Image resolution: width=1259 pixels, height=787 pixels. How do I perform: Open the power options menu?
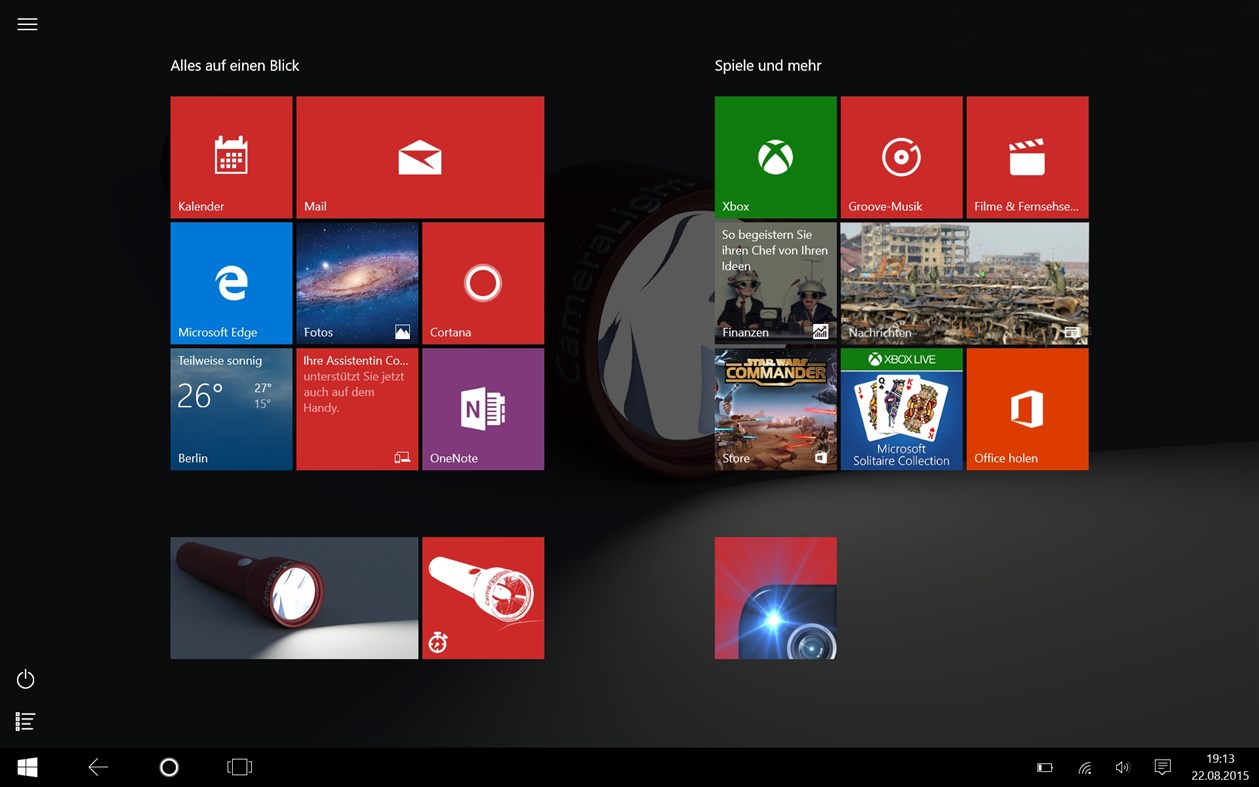click(x=25, y=679)
